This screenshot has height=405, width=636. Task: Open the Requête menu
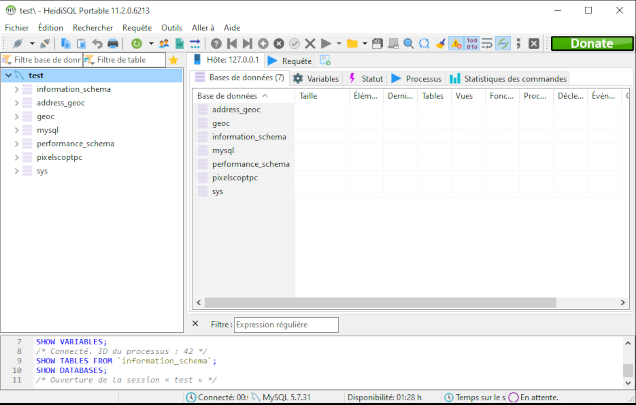coord(137,28)
